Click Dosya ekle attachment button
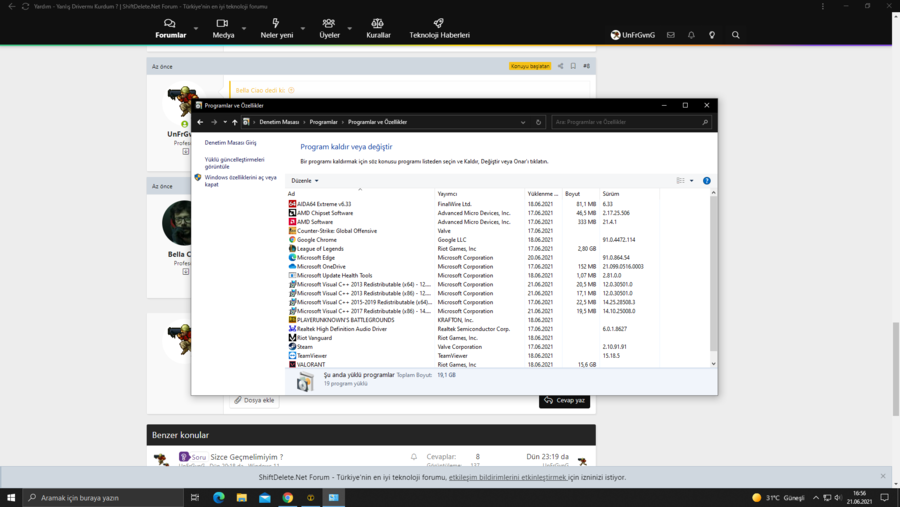 click(254, 400)
